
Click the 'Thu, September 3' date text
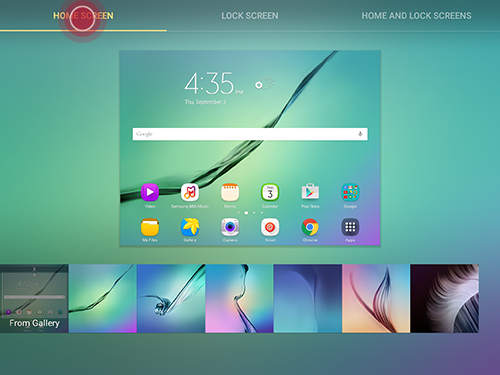[x=205, y=102]
